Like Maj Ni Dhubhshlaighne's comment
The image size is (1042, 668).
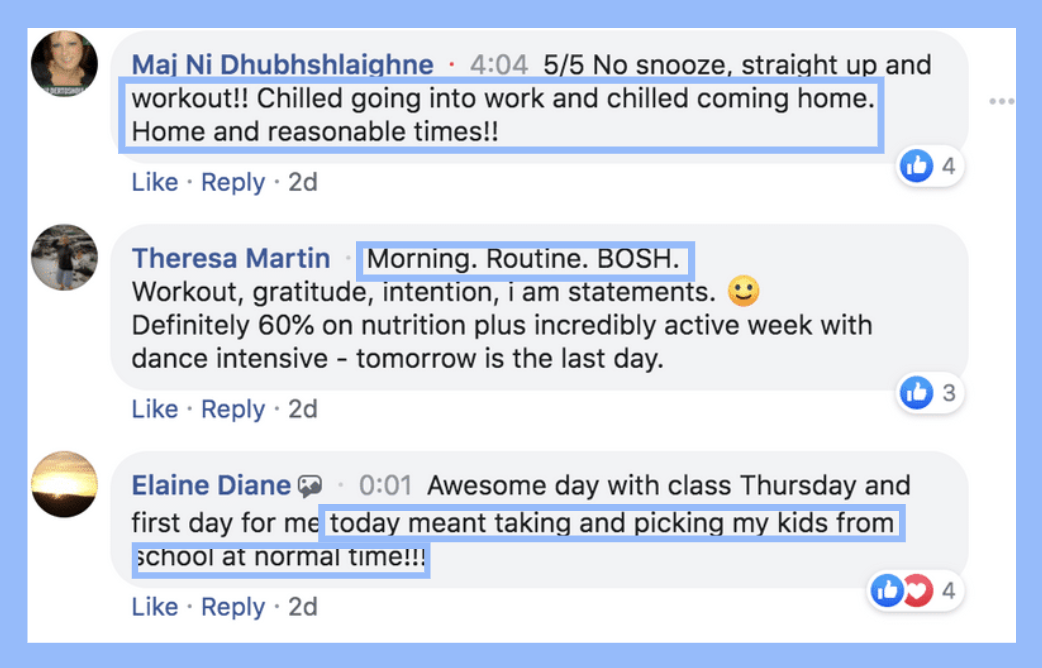(x=155, y=181)
